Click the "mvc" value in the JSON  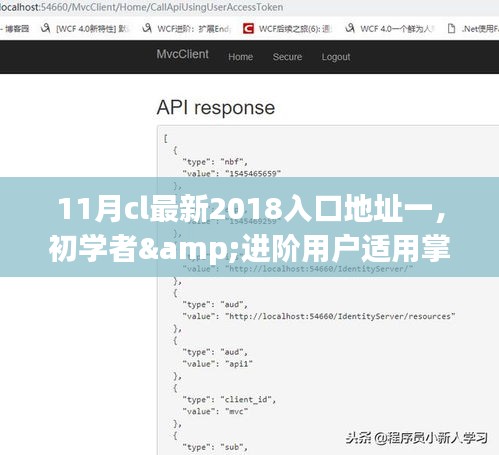pyautogui.click(x=237, y=412)
